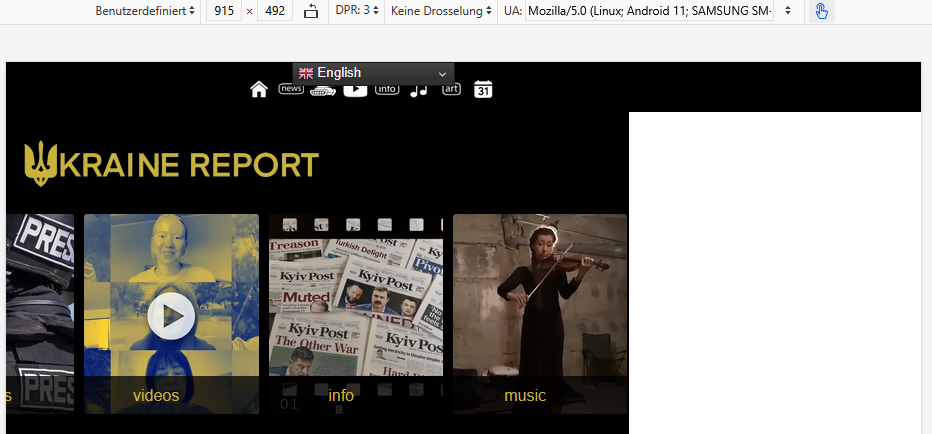Screen dimensions: 932x434
Task: Click the Ukraine Report logo
Action: [x=171, y=164]
